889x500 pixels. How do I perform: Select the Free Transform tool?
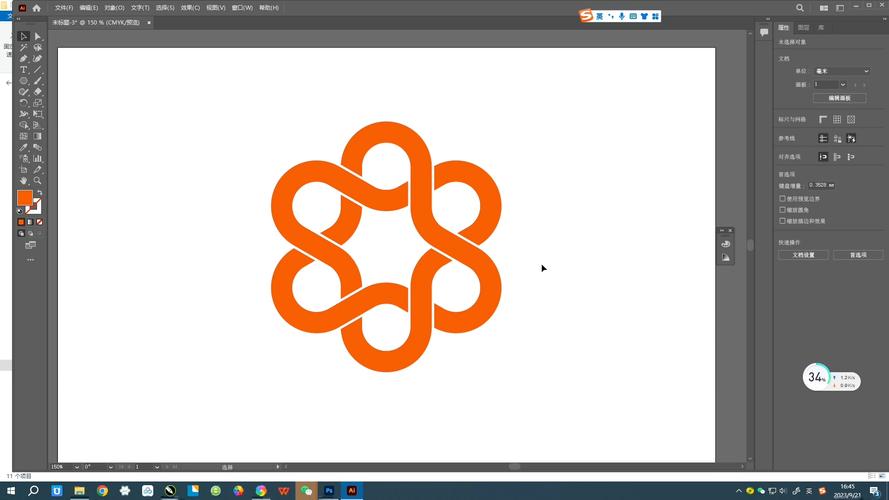pos(37,114)
